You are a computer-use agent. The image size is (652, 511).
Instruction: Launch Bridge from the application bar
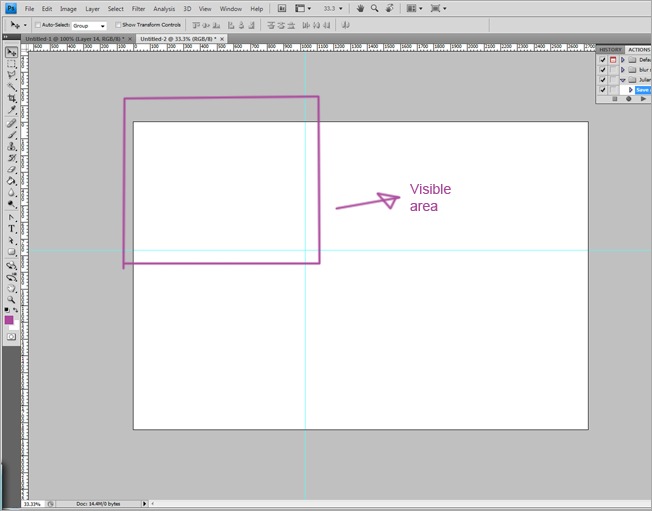tap(281, 8)
